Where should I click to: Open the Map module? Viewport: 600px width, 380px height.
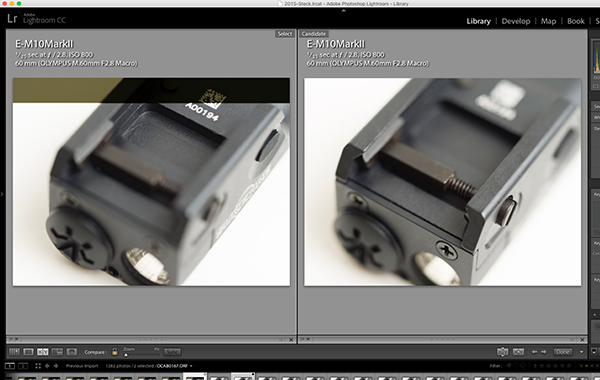tap(548, 21)
